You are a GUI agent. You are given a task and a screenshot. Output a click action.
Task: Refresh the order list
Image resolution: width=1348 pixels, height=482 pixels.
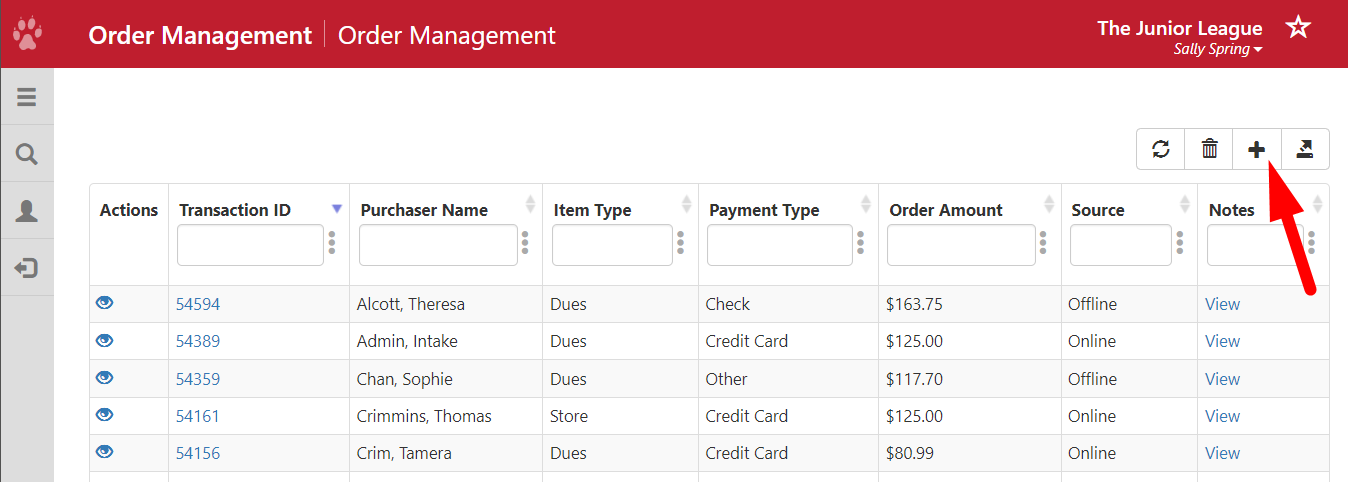click(x=1160, y=149)
